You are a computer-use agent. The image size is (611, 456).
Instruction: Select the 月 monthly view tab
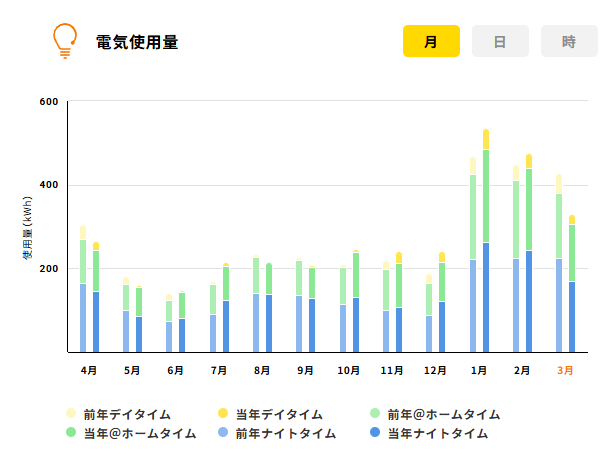(431, 42)
